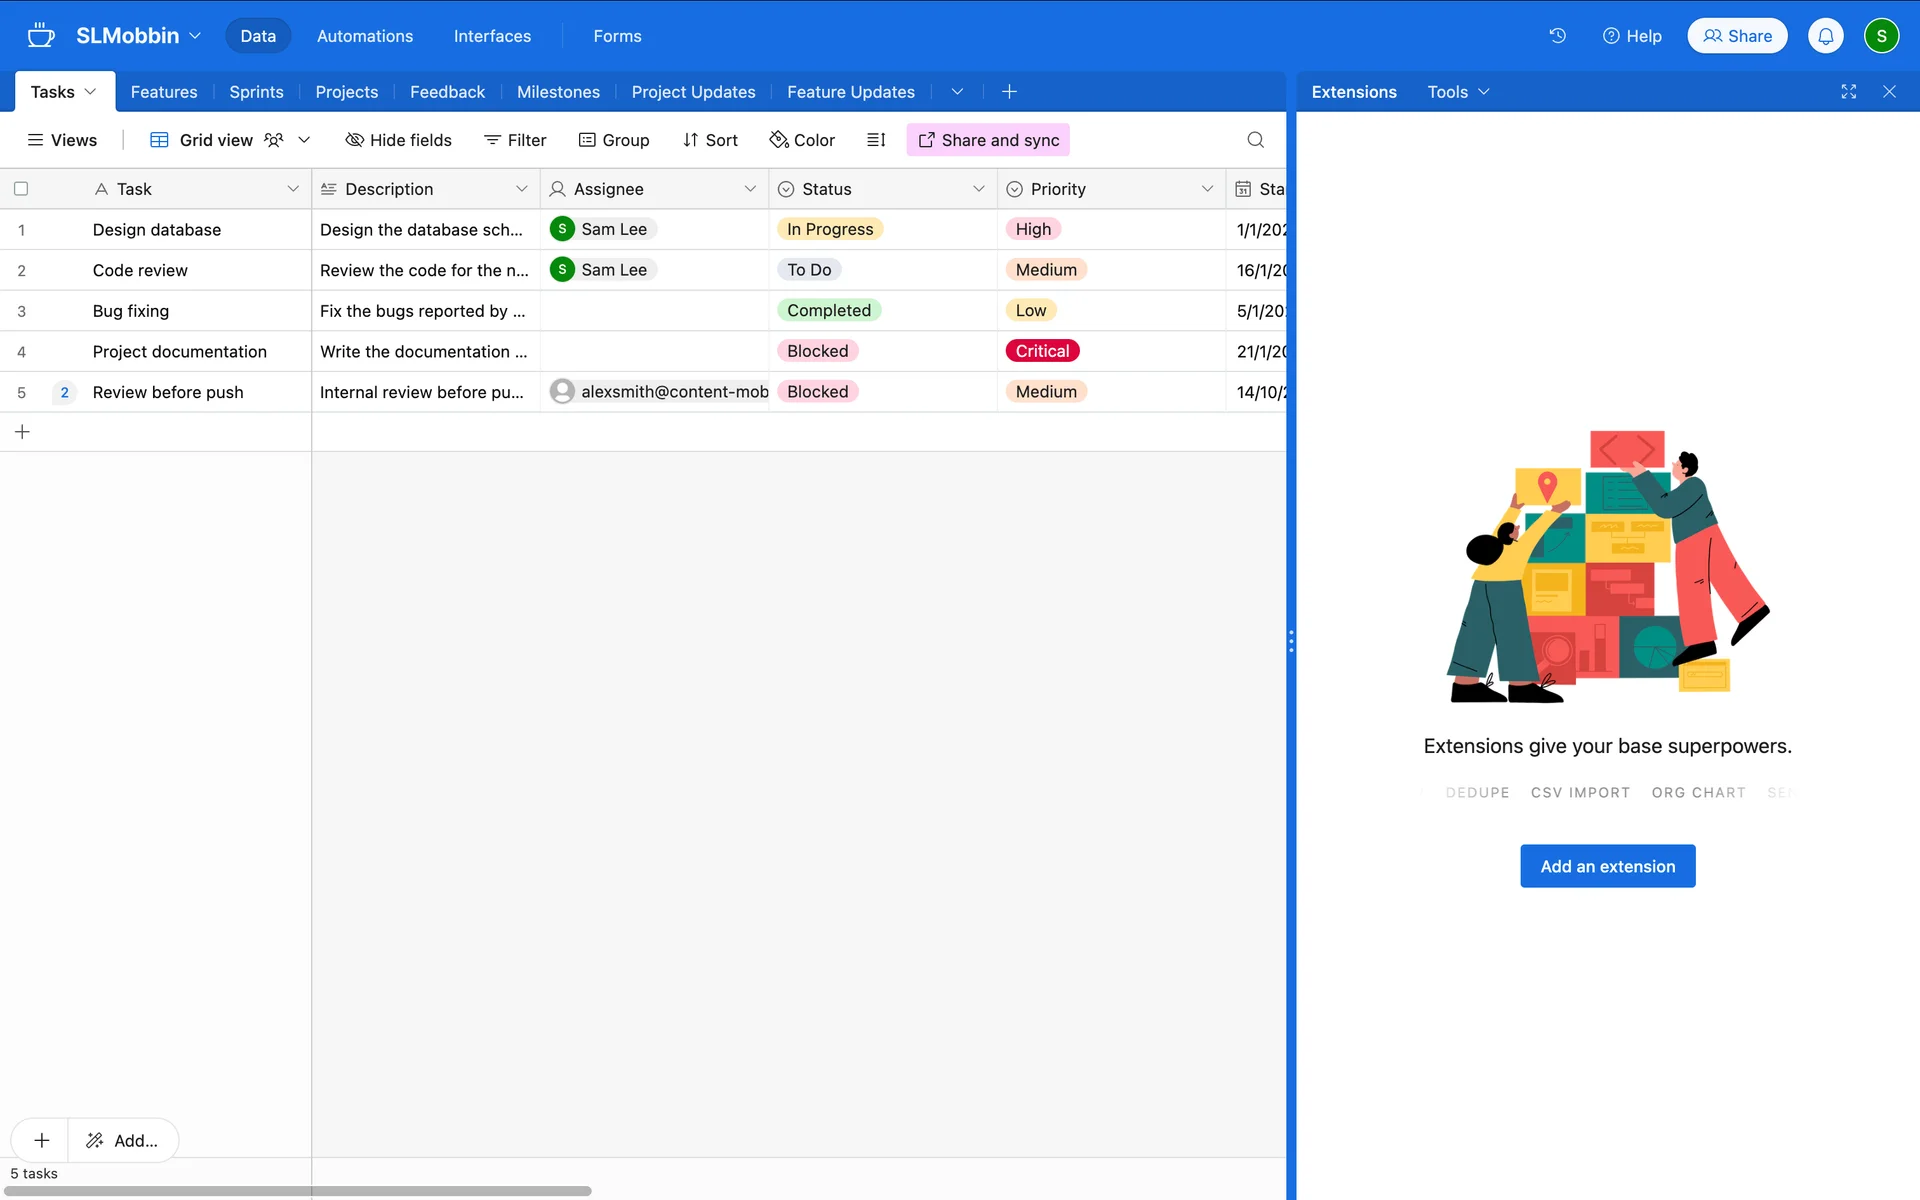Screen dimensions: 1920x1200
Task: Expand the extensions panel to fullscreen
Action: pos(1848,91)
